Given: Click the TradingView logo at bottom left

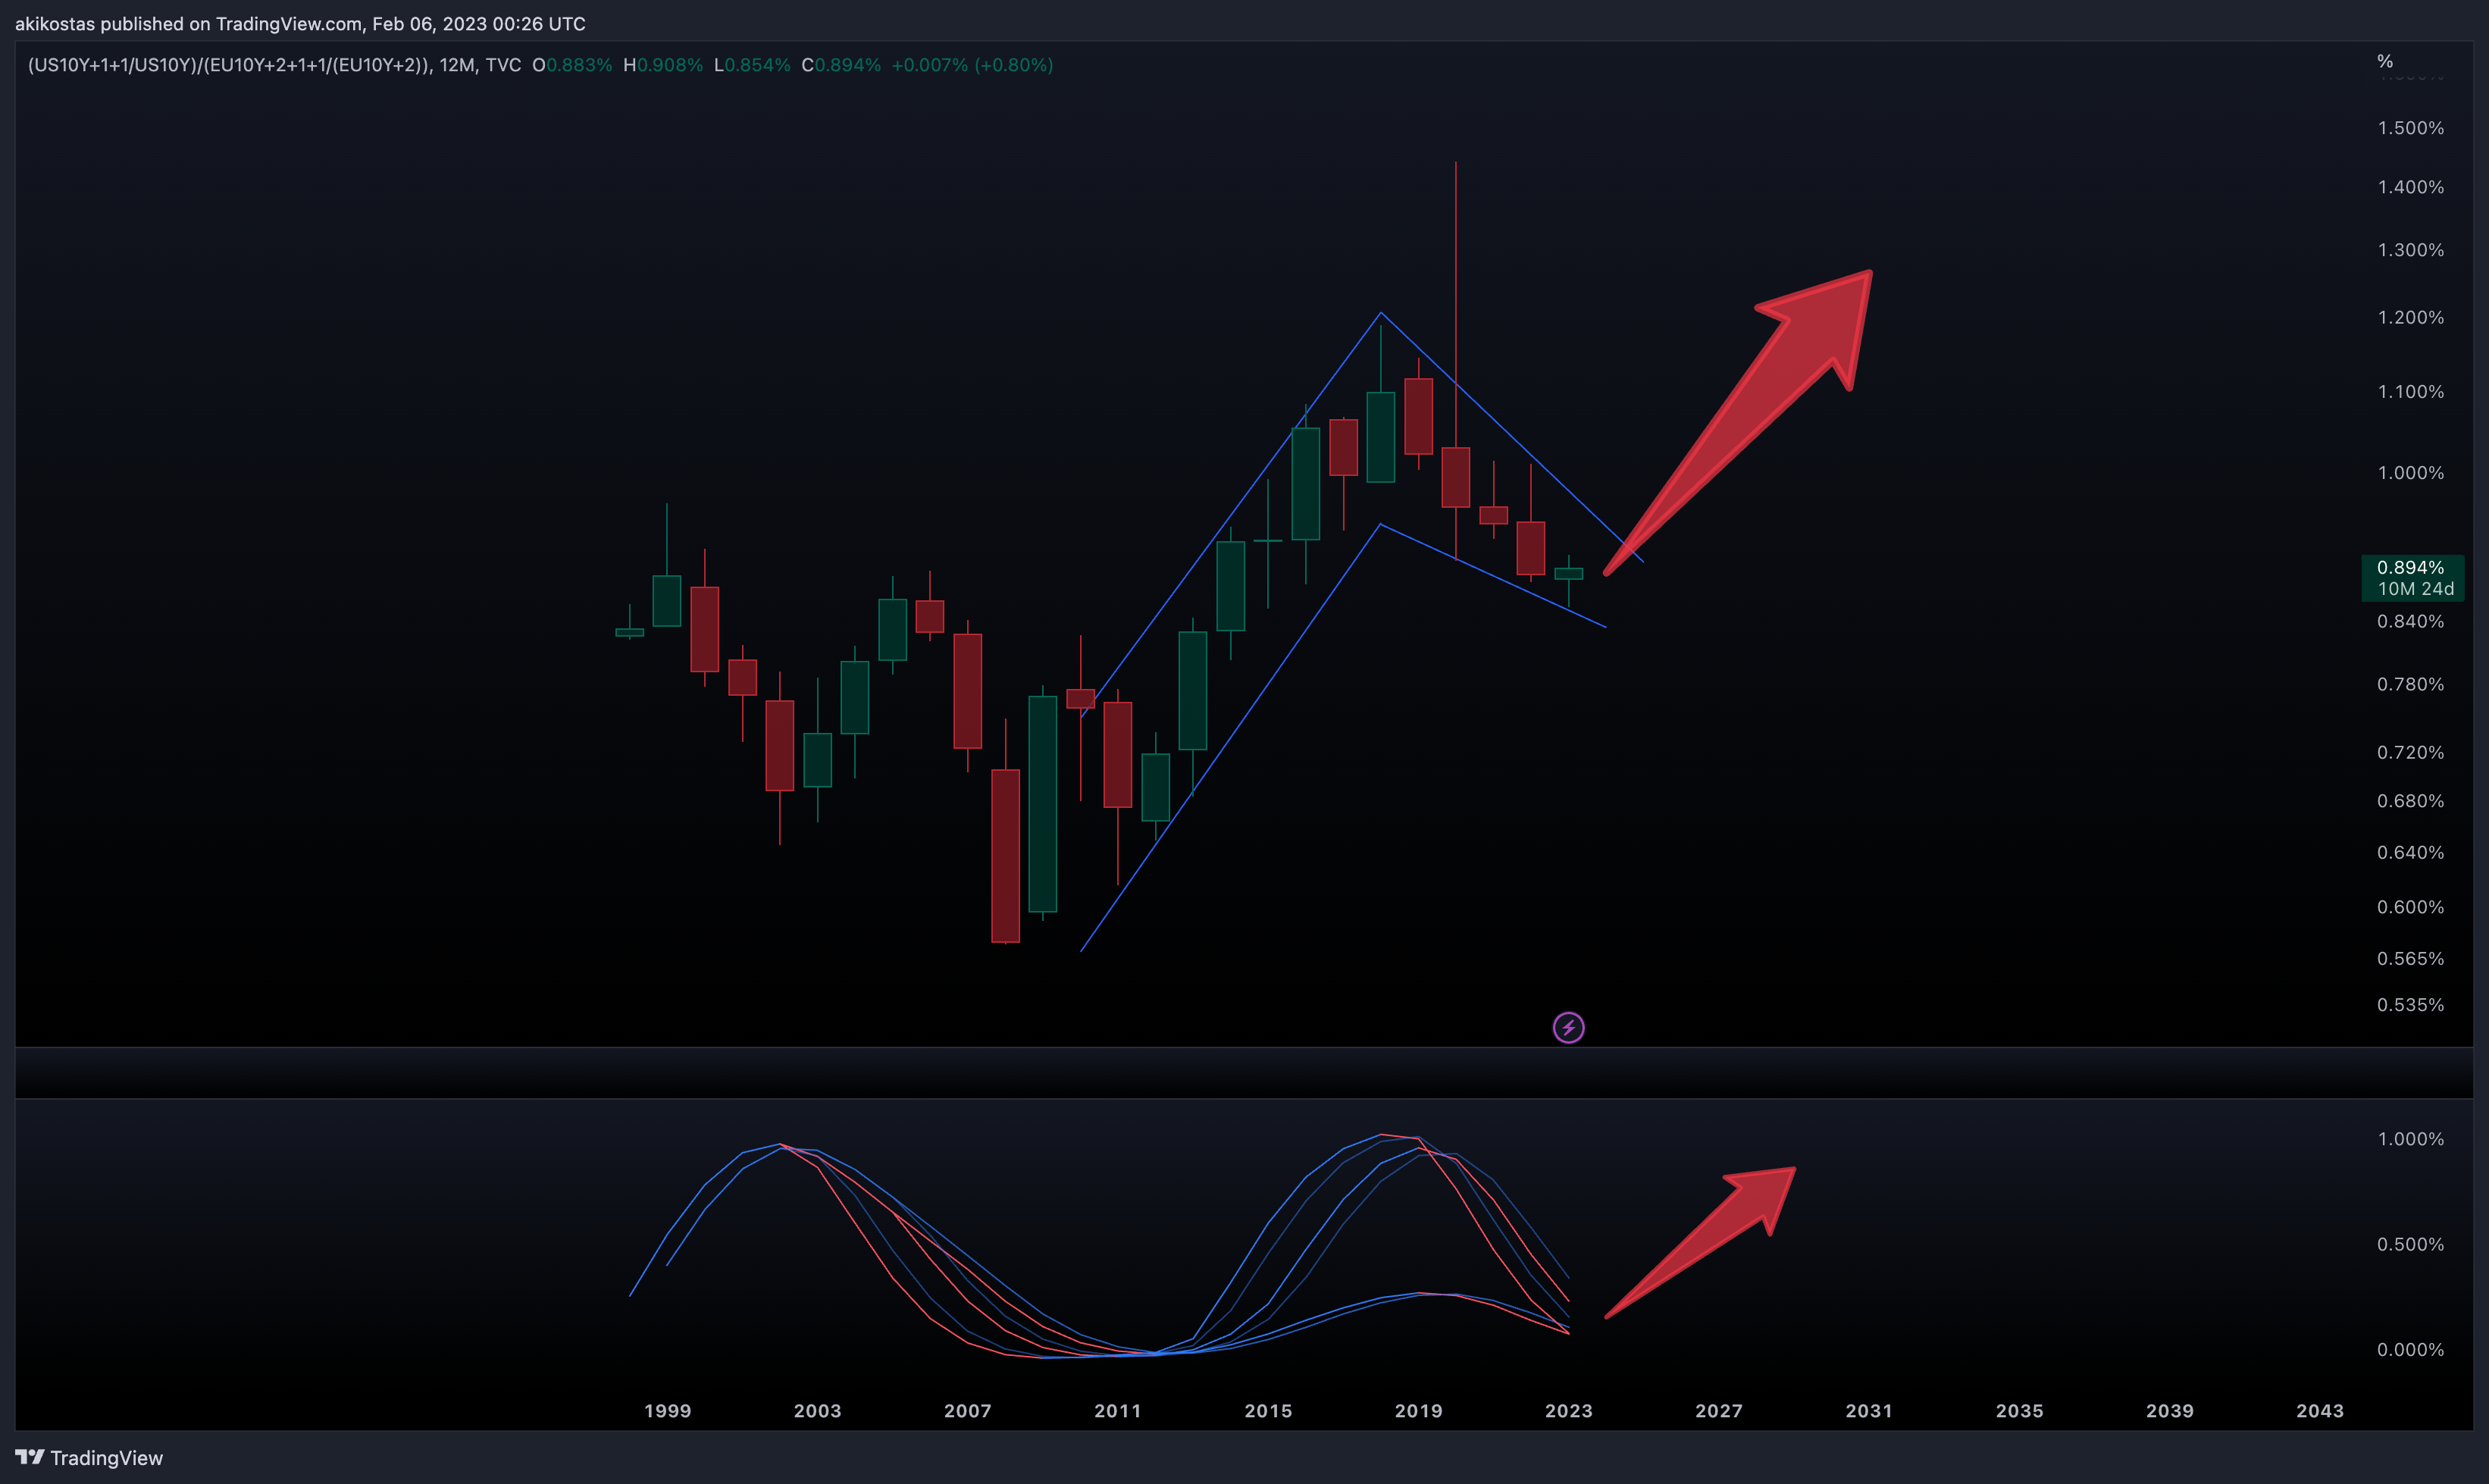Looking at the screenshot, I should click(89, 1458).
